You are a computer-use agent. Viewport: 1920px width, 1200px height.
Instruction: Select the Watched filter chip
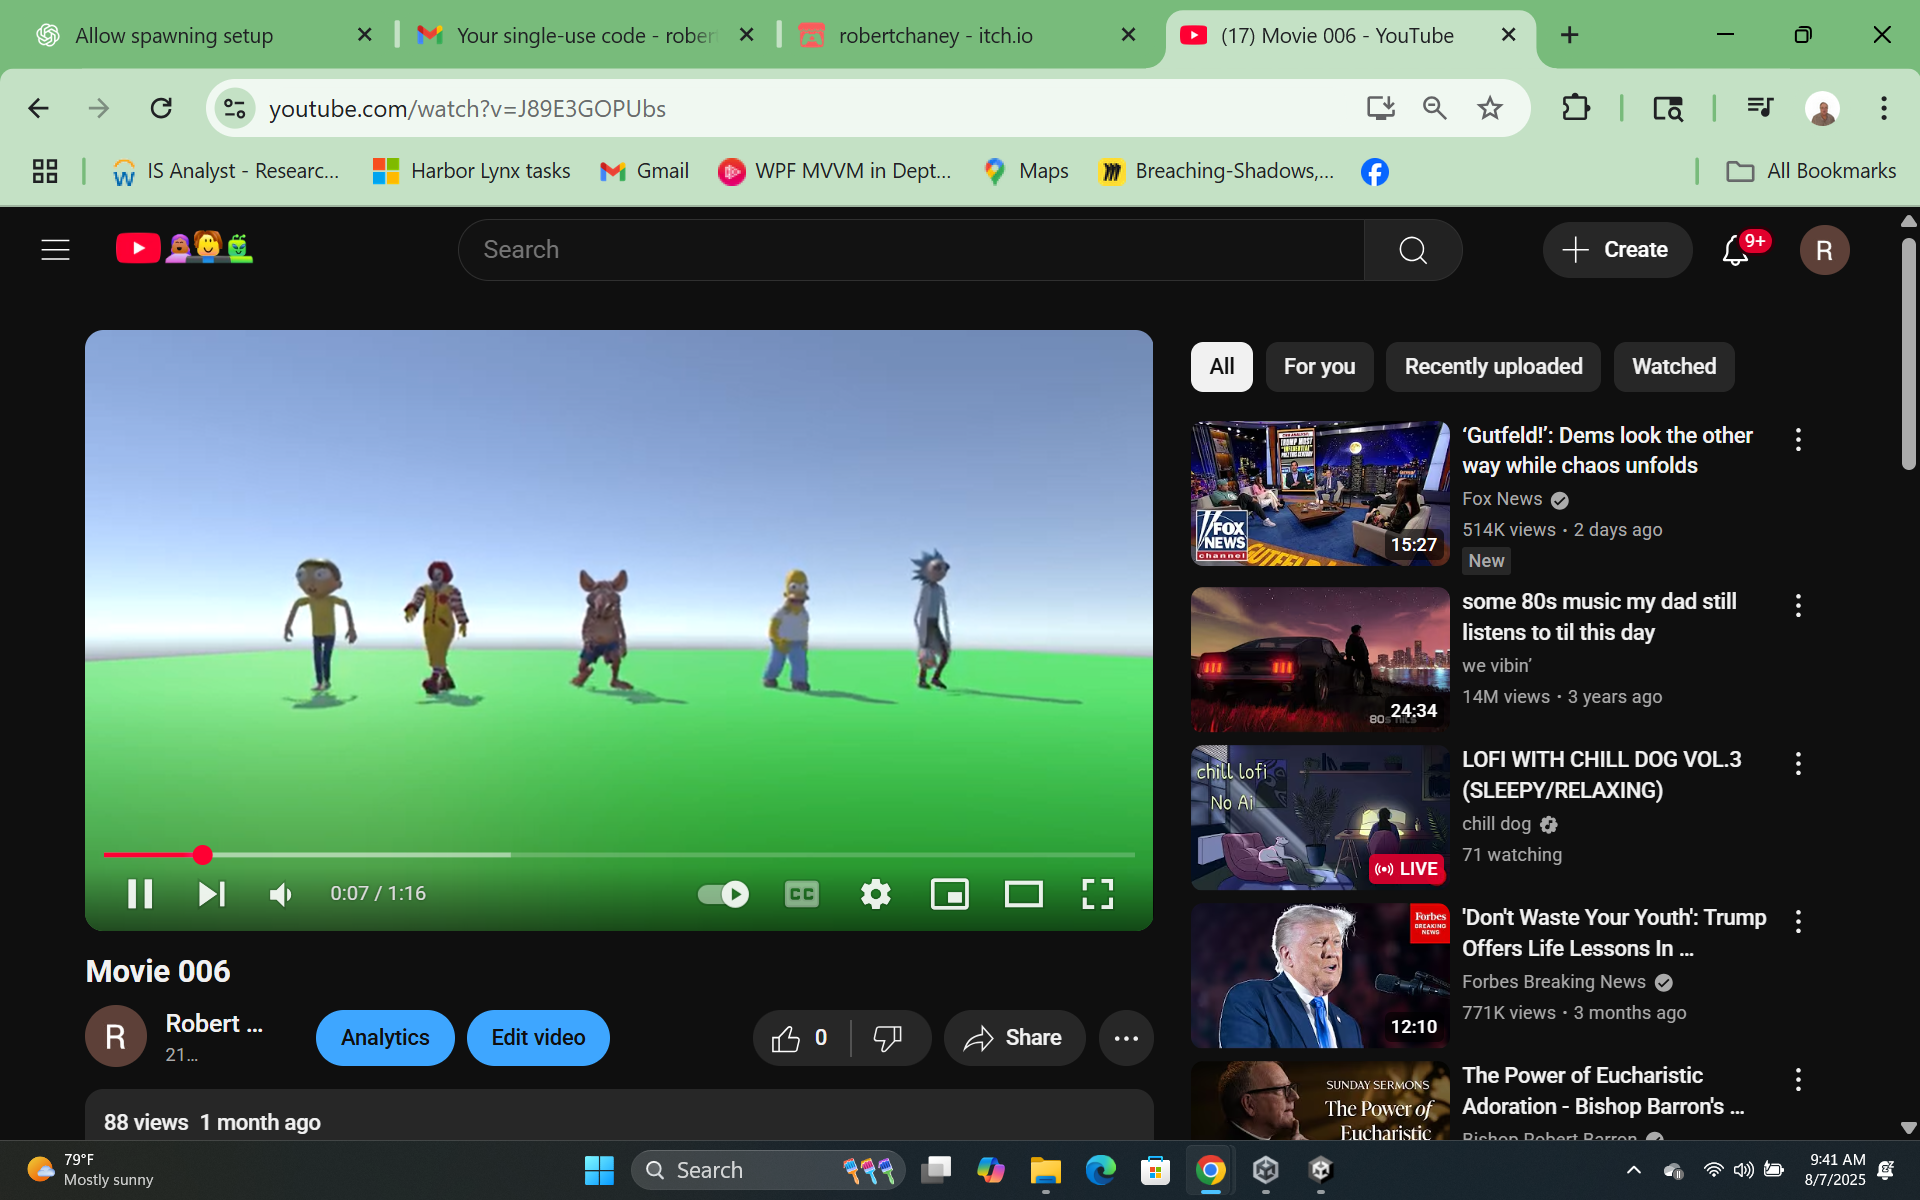coord(1674,367)
